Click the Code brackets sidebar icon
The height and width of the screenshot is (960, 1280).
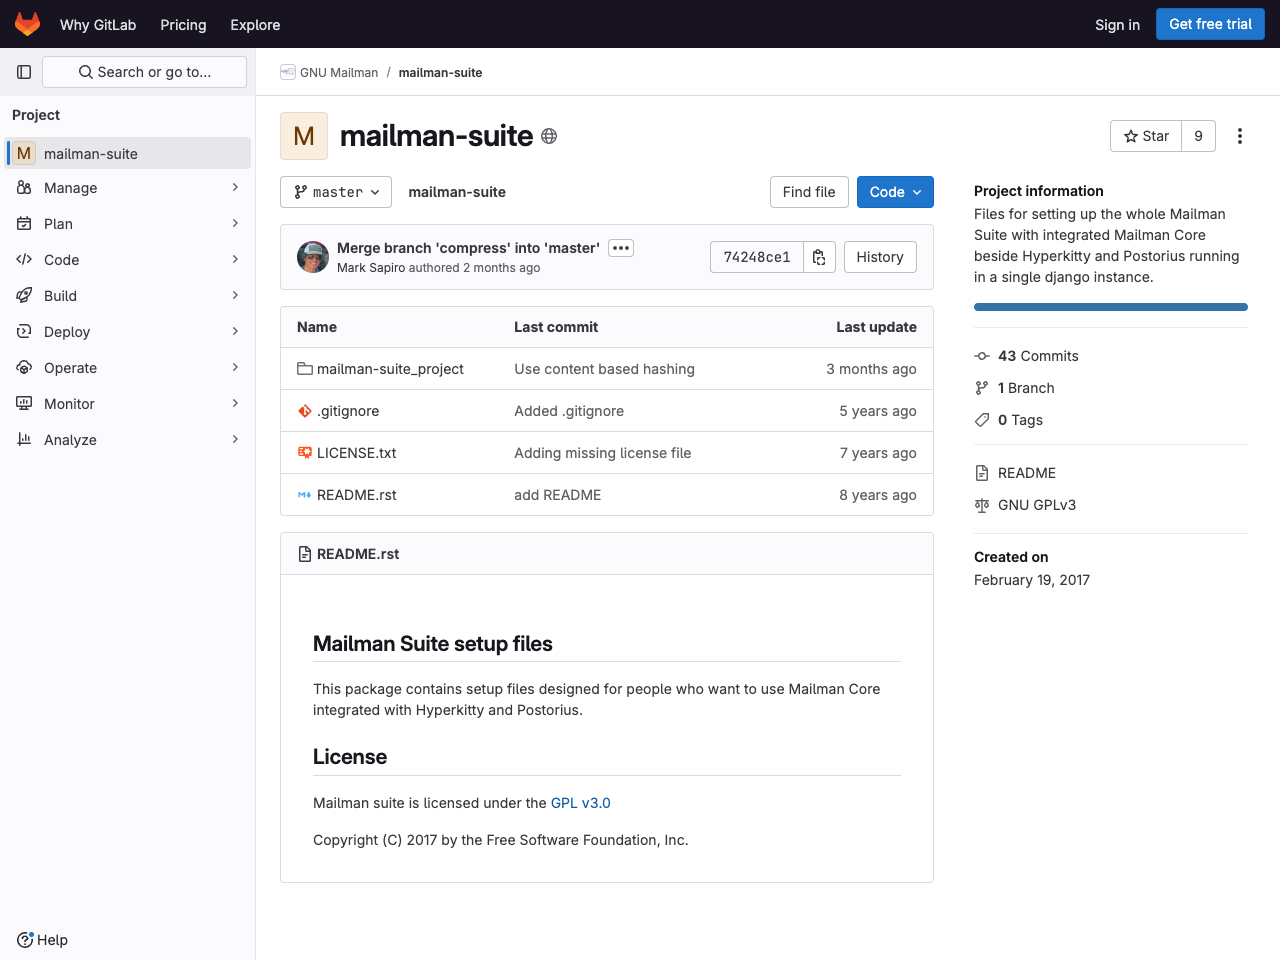24,260
